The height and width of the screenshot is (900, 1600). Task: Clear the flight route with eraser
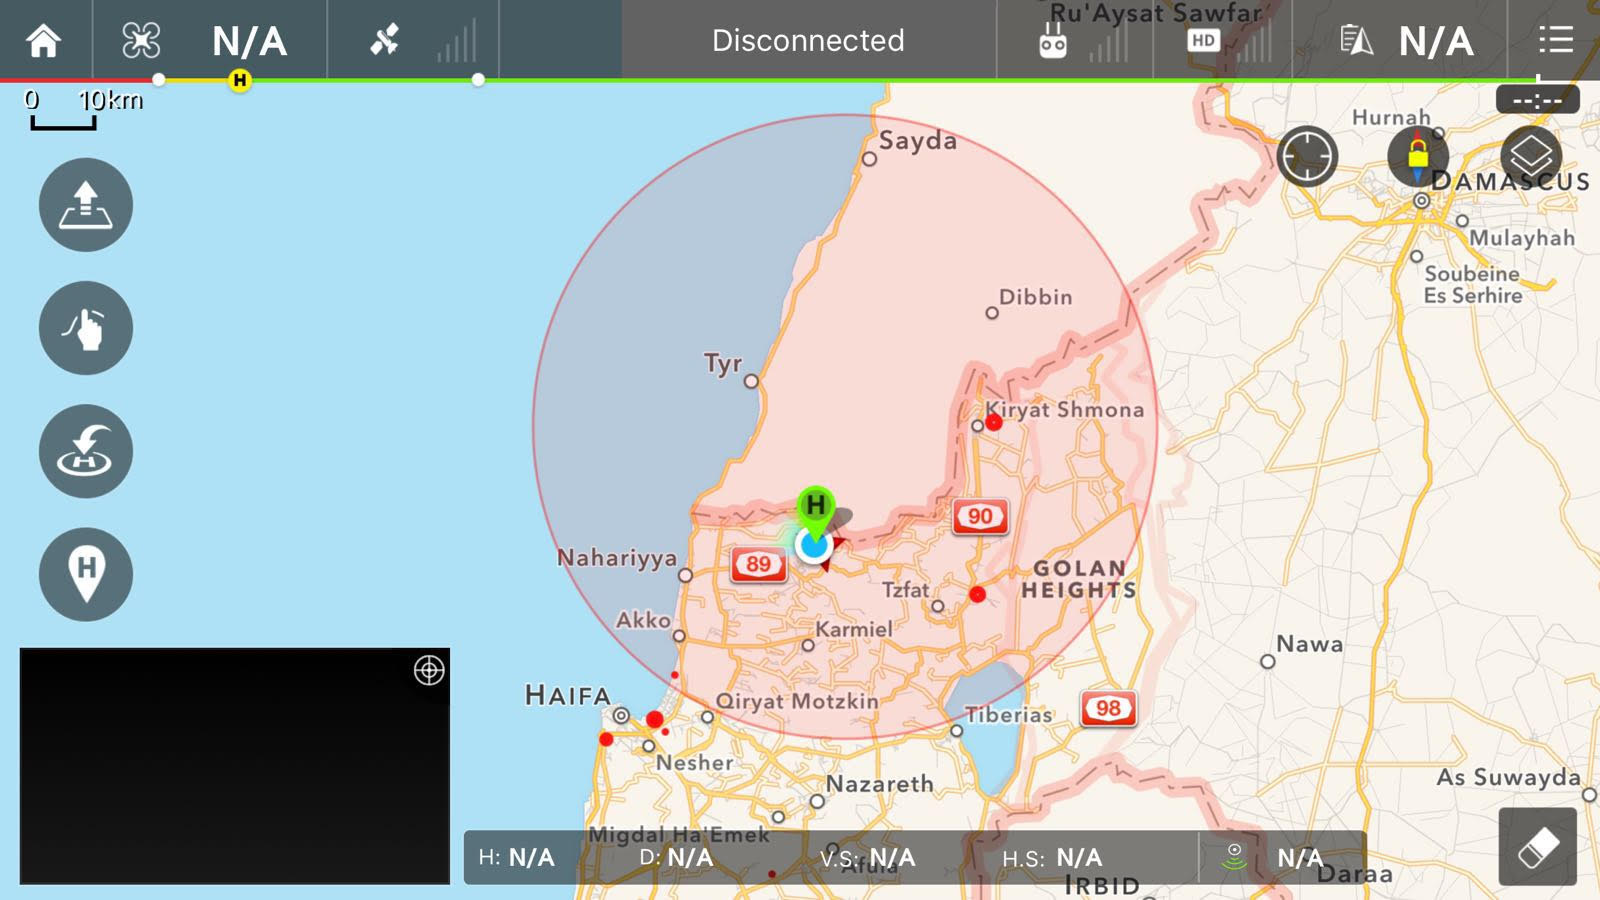1538,847
